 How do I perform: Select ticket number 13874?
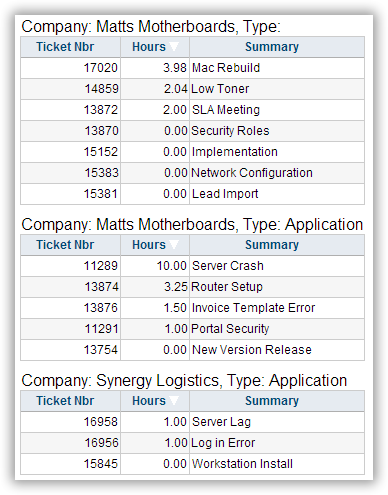pos(101,287)
